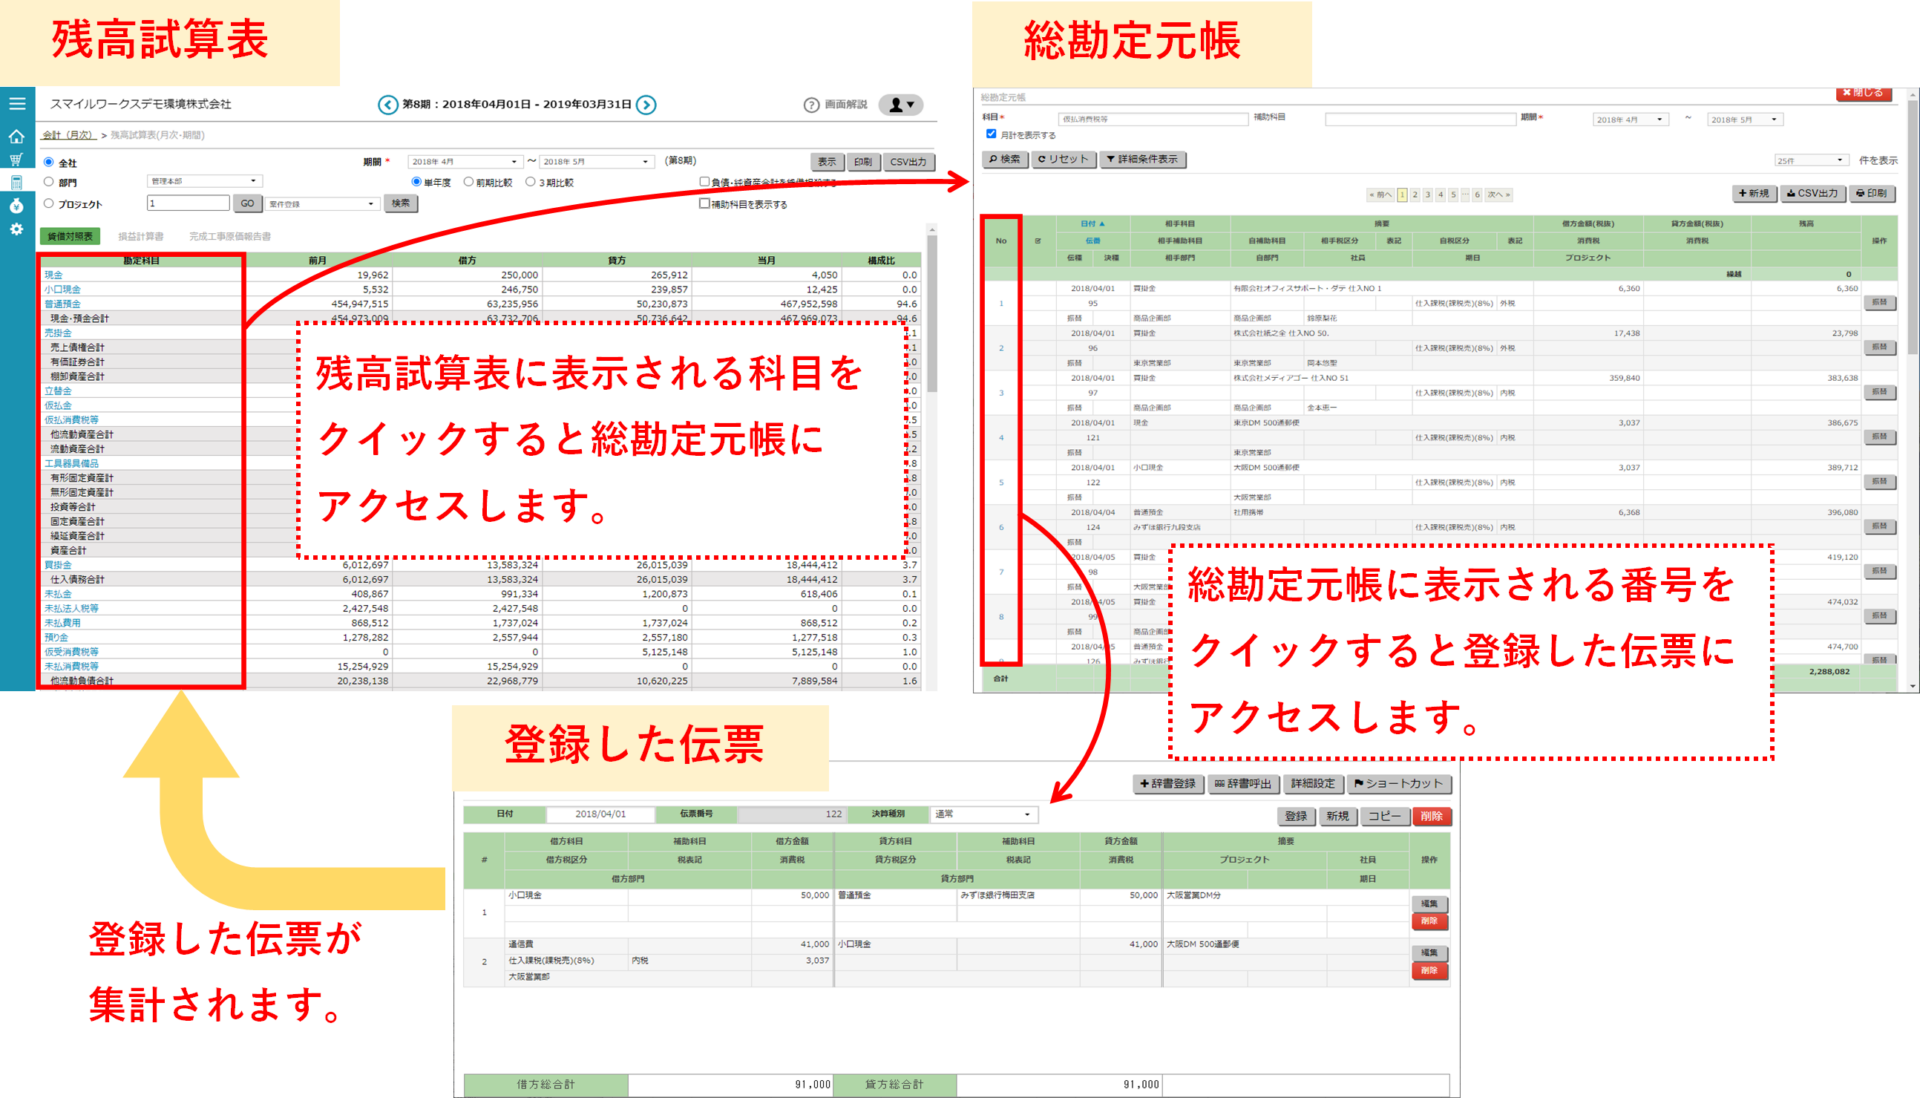Go to ledger page 2
The height and width of the screenshot is (1098, 1920).
(1415, 195)
